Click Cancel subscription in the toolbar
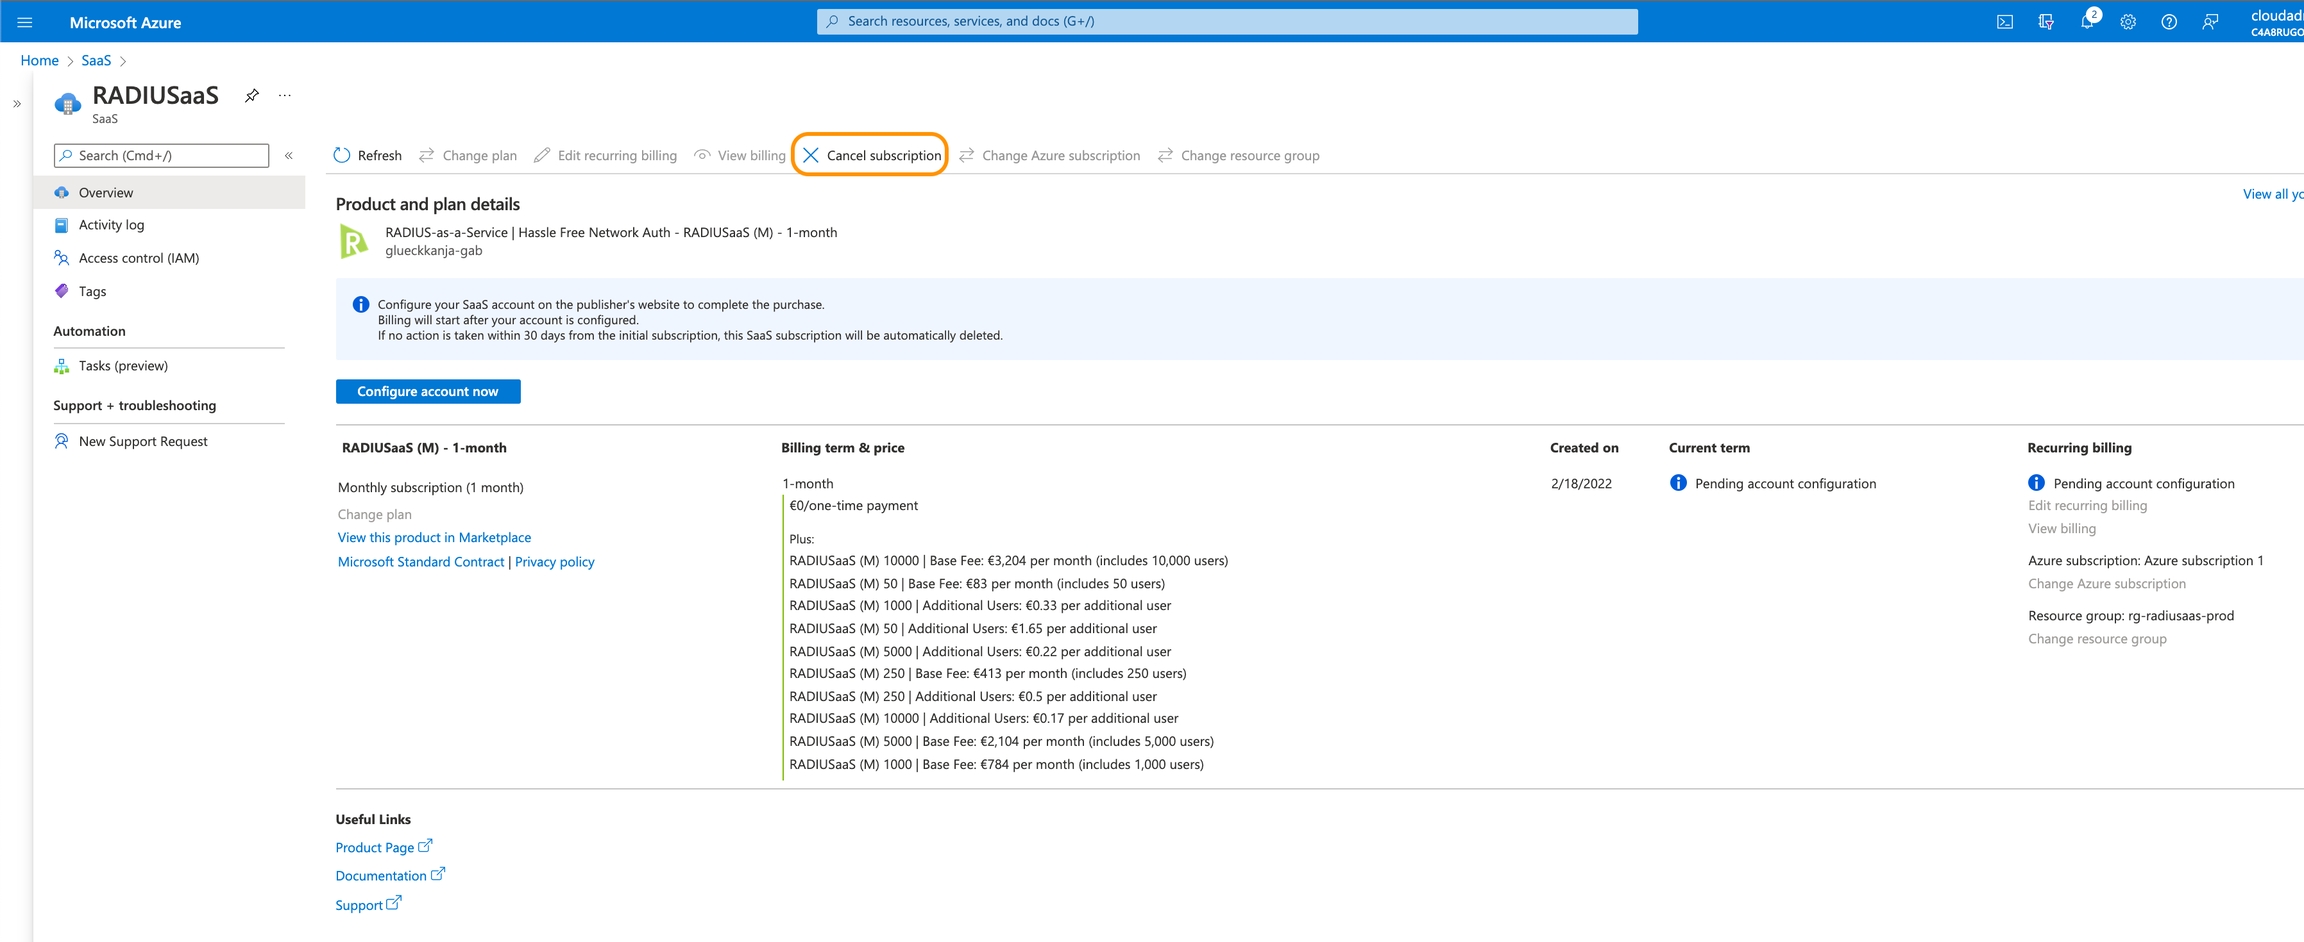The image size is (2304, 942). pyautogui.click(x=871, y=155)
